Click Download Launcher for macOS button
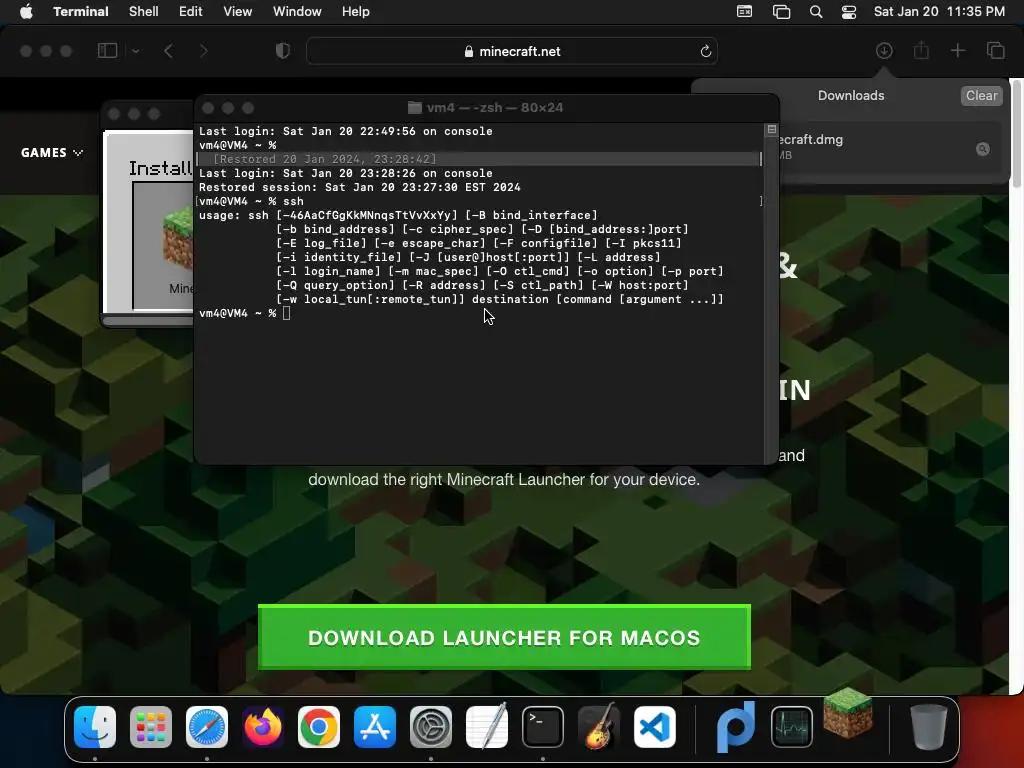Image resolution: width=1024 pixels, height=768 pixels. [x=504, y=637]
